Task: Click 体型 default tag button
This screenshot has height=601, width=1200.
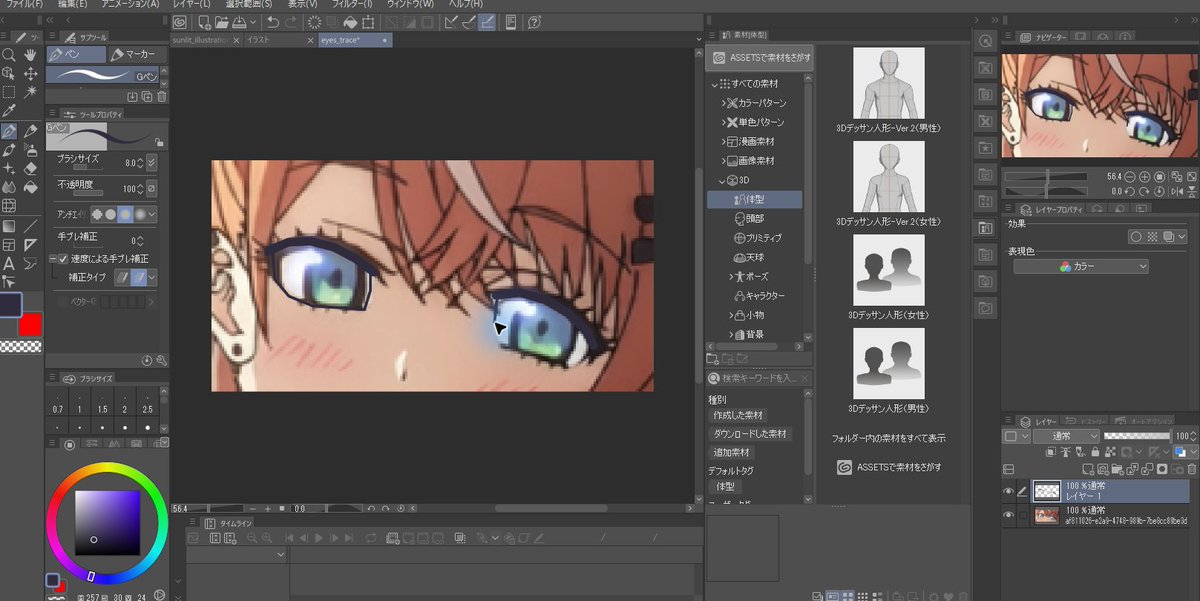Action: pos(725,486)
